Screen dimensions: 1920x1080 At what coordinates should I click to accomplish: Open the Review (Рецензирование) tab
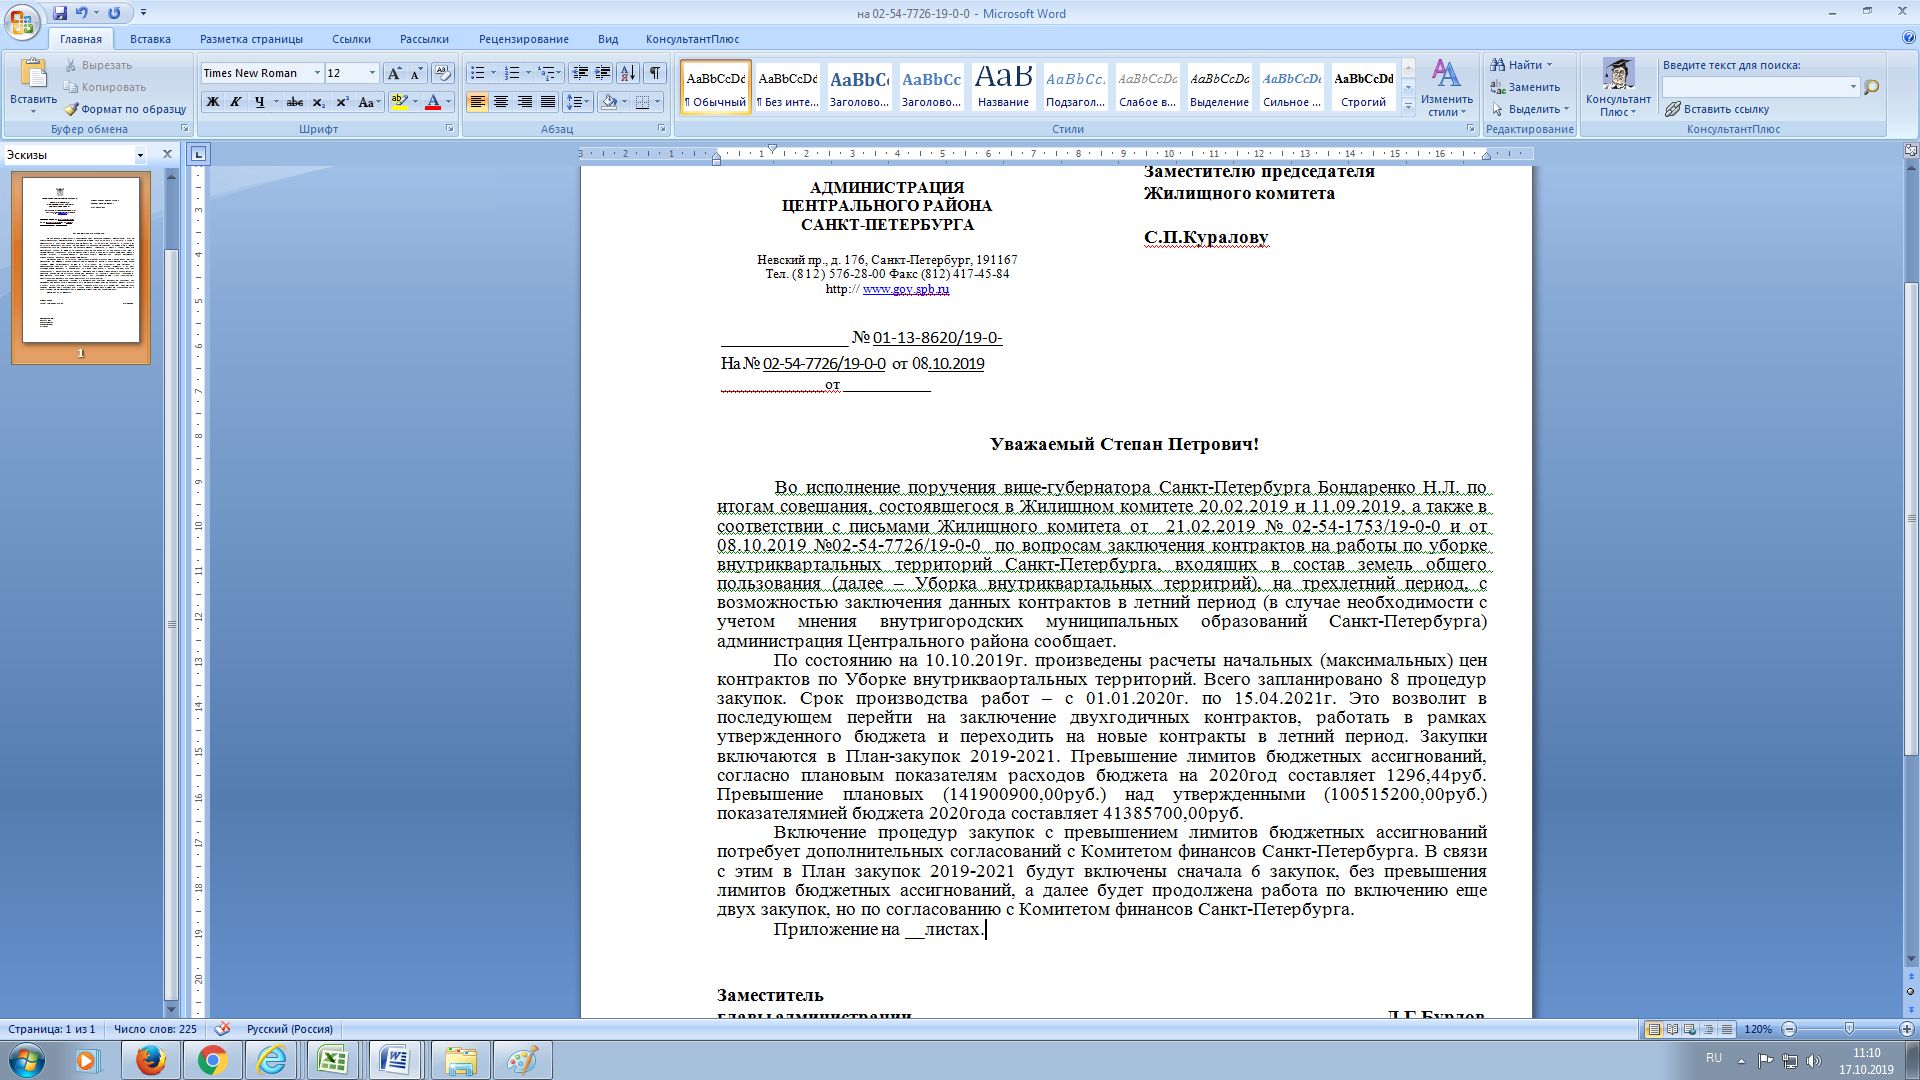pos(523,39)
